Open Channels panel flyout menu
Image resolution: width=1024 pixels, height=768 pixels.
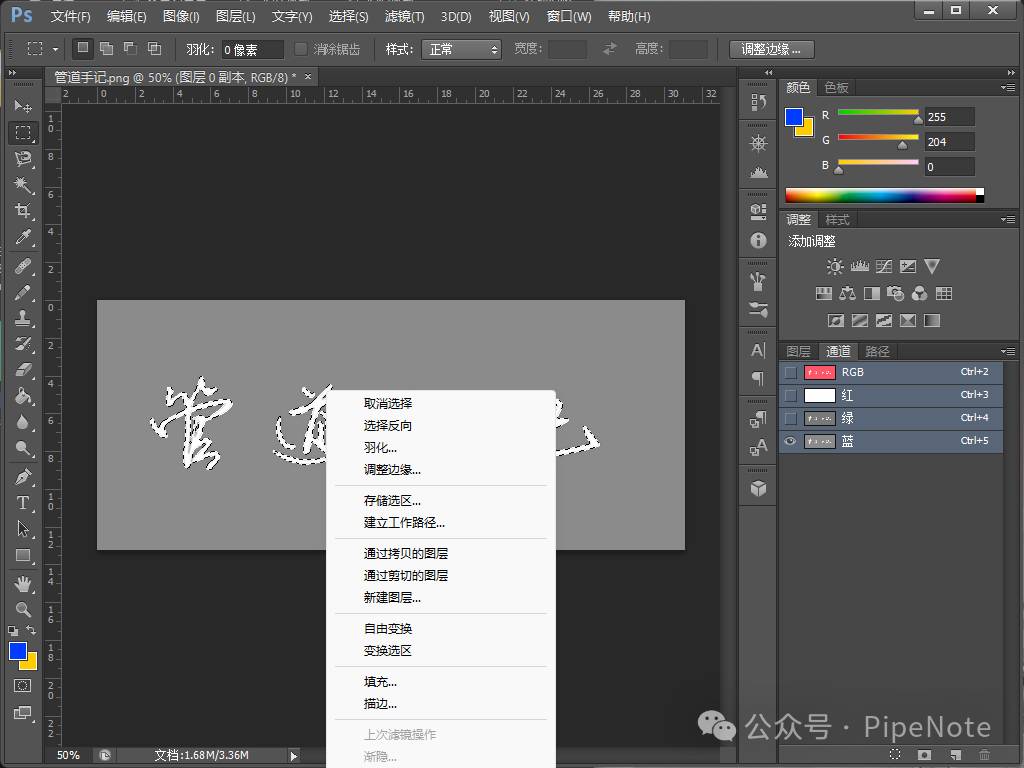click(1008, 351)
